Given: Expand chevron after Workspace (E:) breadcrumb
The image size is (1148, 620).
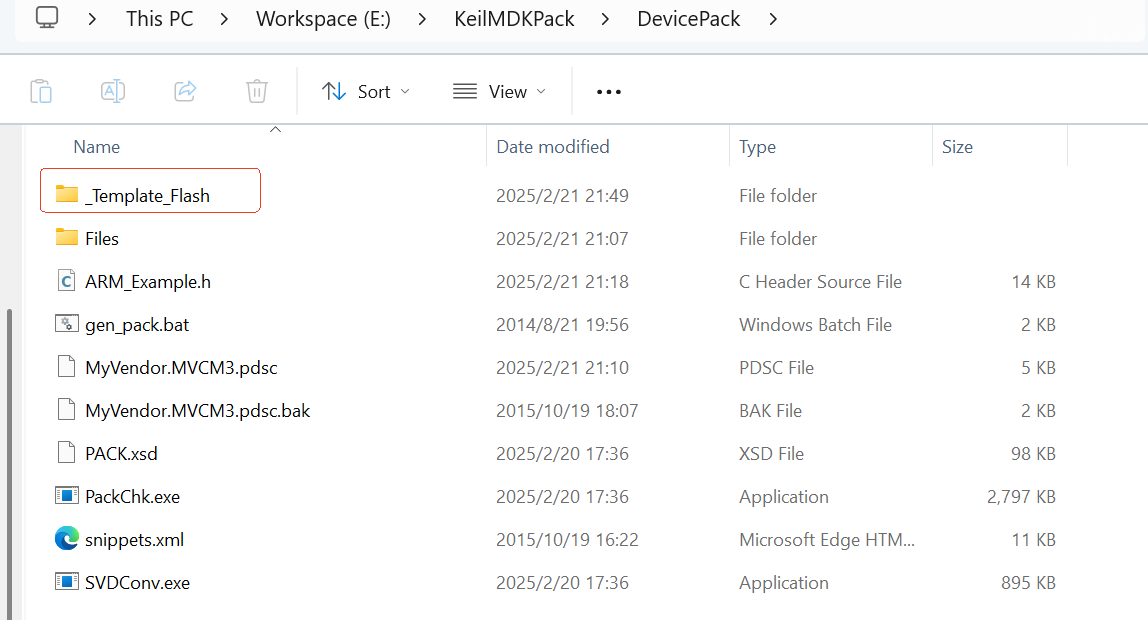Looking at the screenshot, I should (x=418, y=19).
